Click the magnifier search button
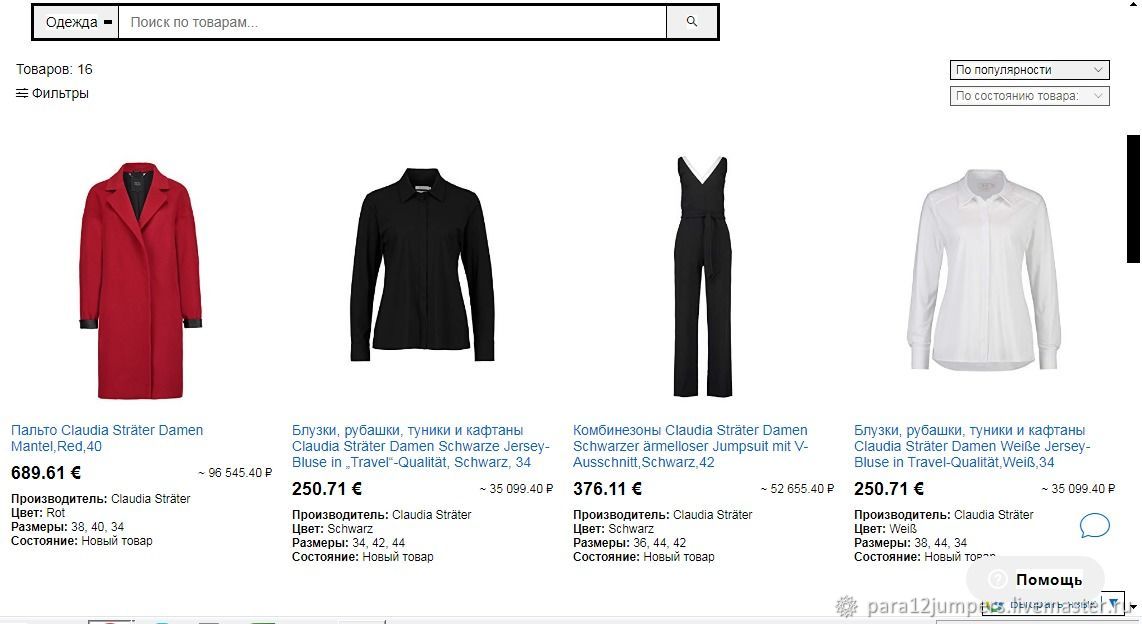 692,22
